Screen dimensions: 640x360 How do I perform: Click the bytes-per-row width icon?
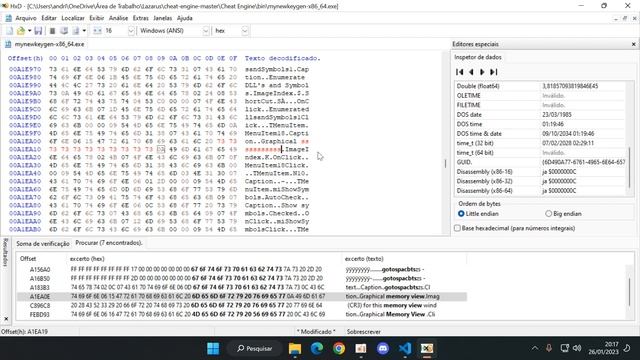click(97, 31)
